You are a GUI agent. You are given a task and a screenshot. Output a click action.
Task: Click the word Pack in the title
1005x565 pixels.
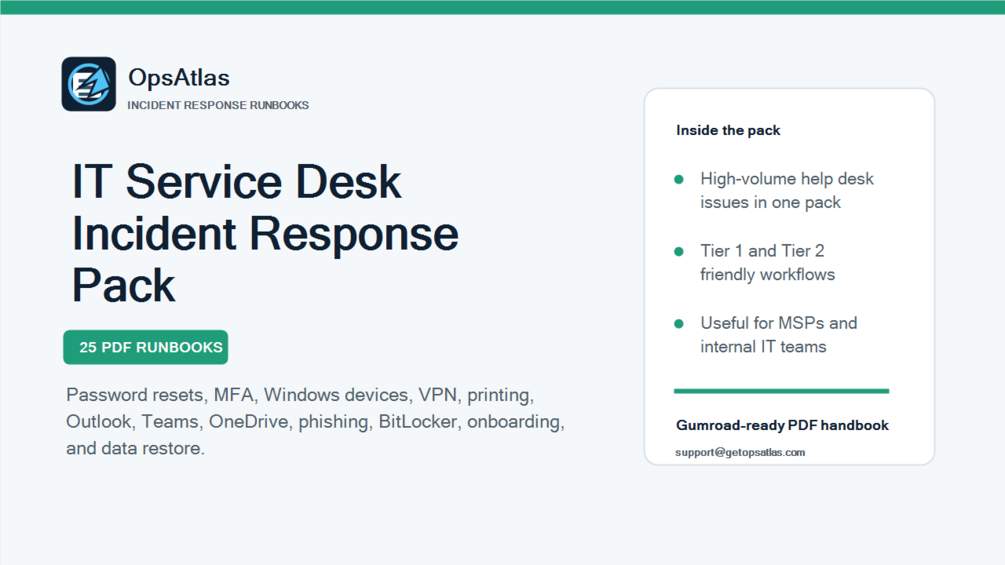(x=123, y=285)
